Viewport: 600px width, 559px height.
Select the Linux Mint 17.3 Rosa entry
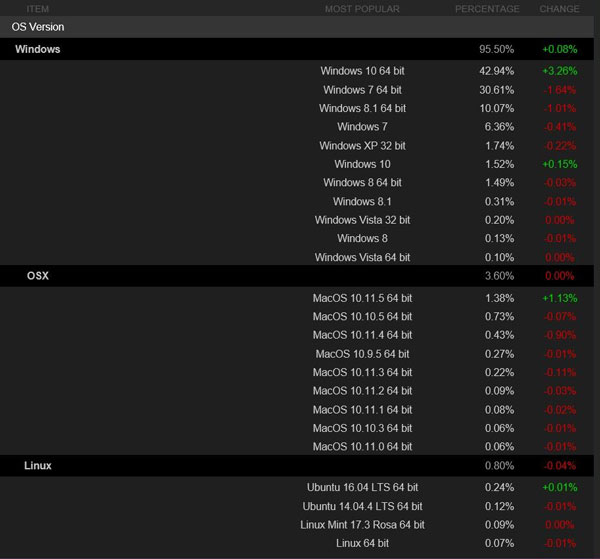(362, 525)
